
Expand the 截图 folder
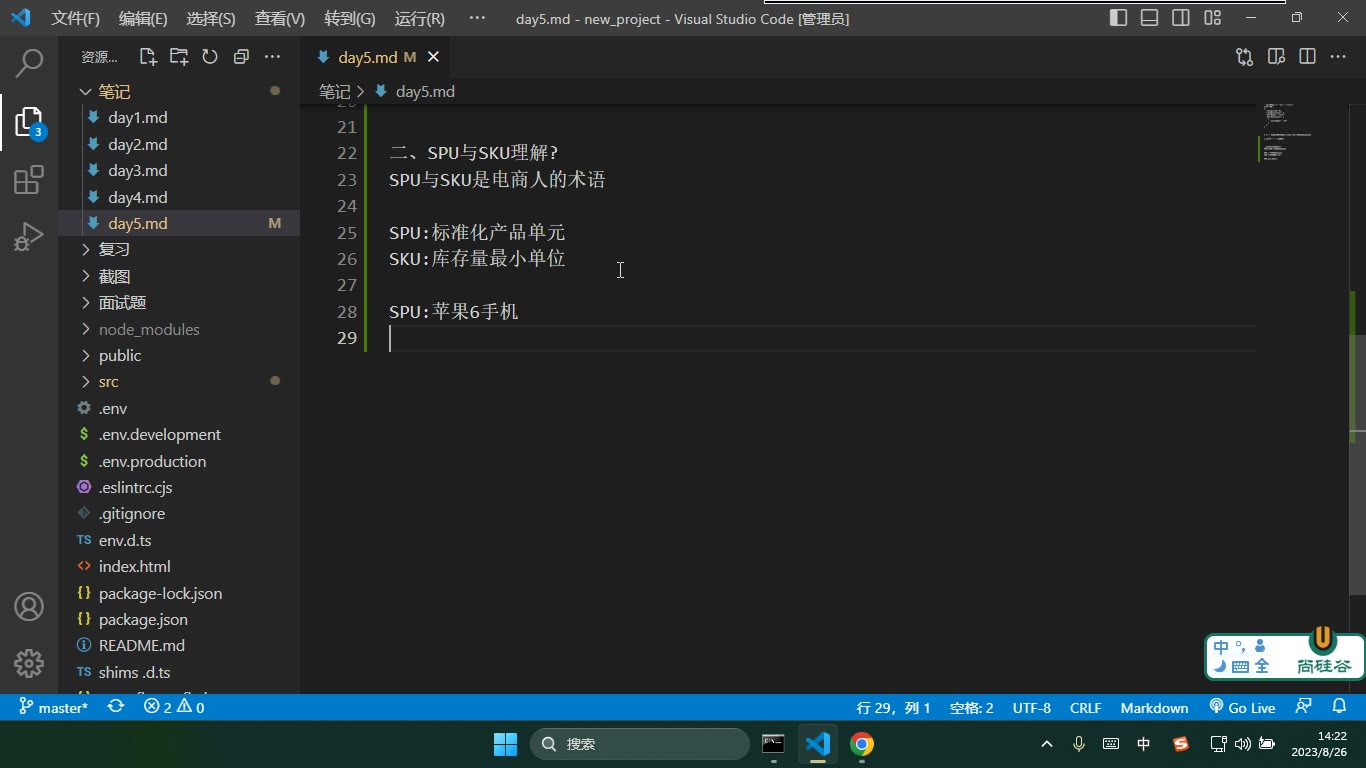click(x=179, y=276)
